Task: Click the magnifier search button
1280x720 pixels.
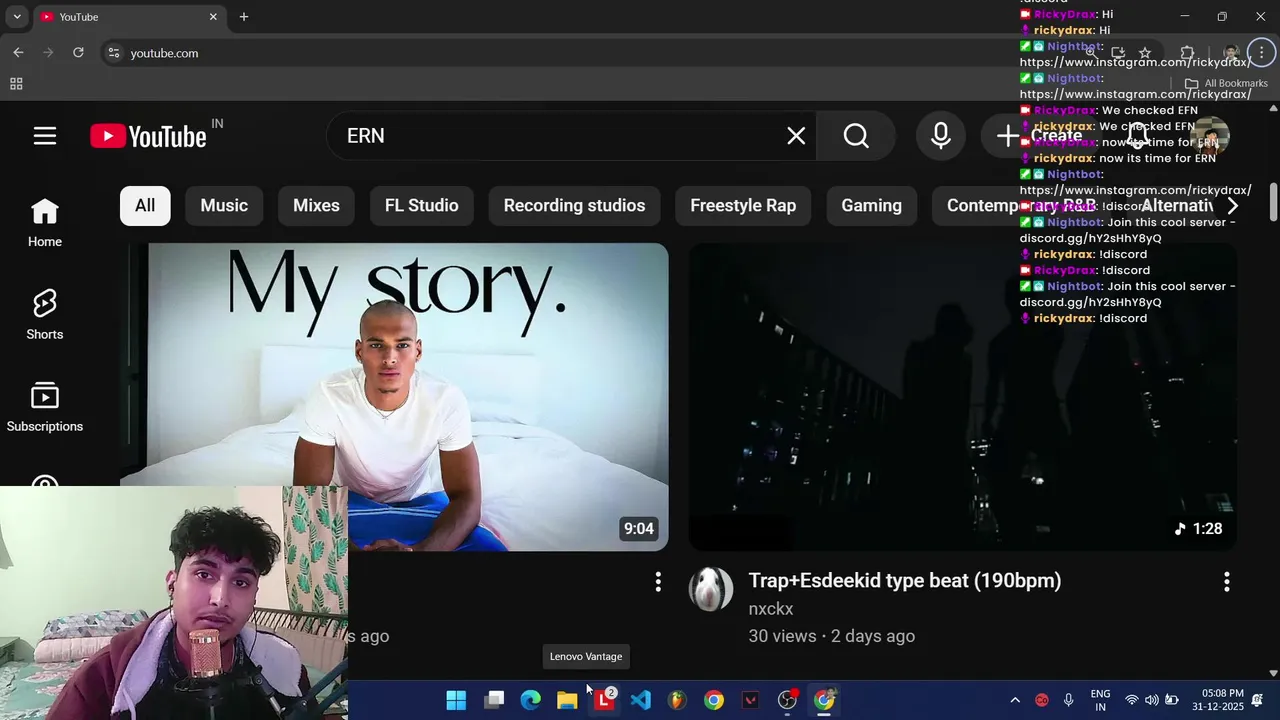Action: (x=856, y=136)
